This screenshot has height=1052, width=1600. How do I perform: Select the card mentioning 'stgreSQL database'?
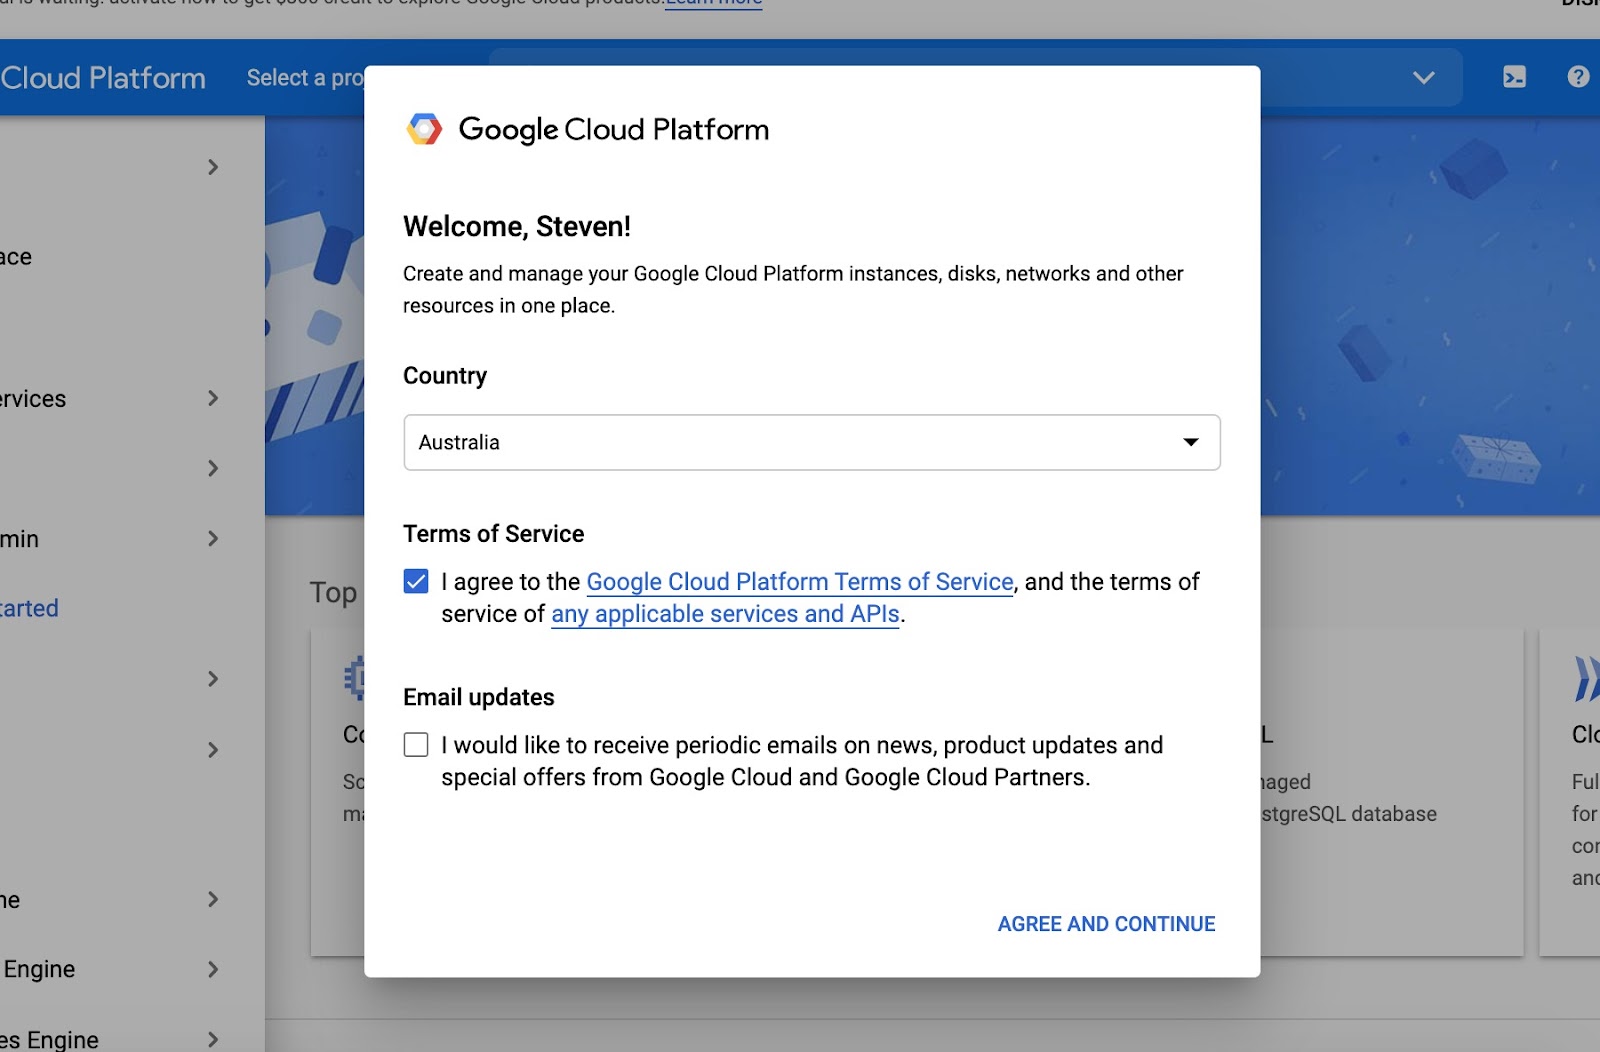click(1390, 792)
